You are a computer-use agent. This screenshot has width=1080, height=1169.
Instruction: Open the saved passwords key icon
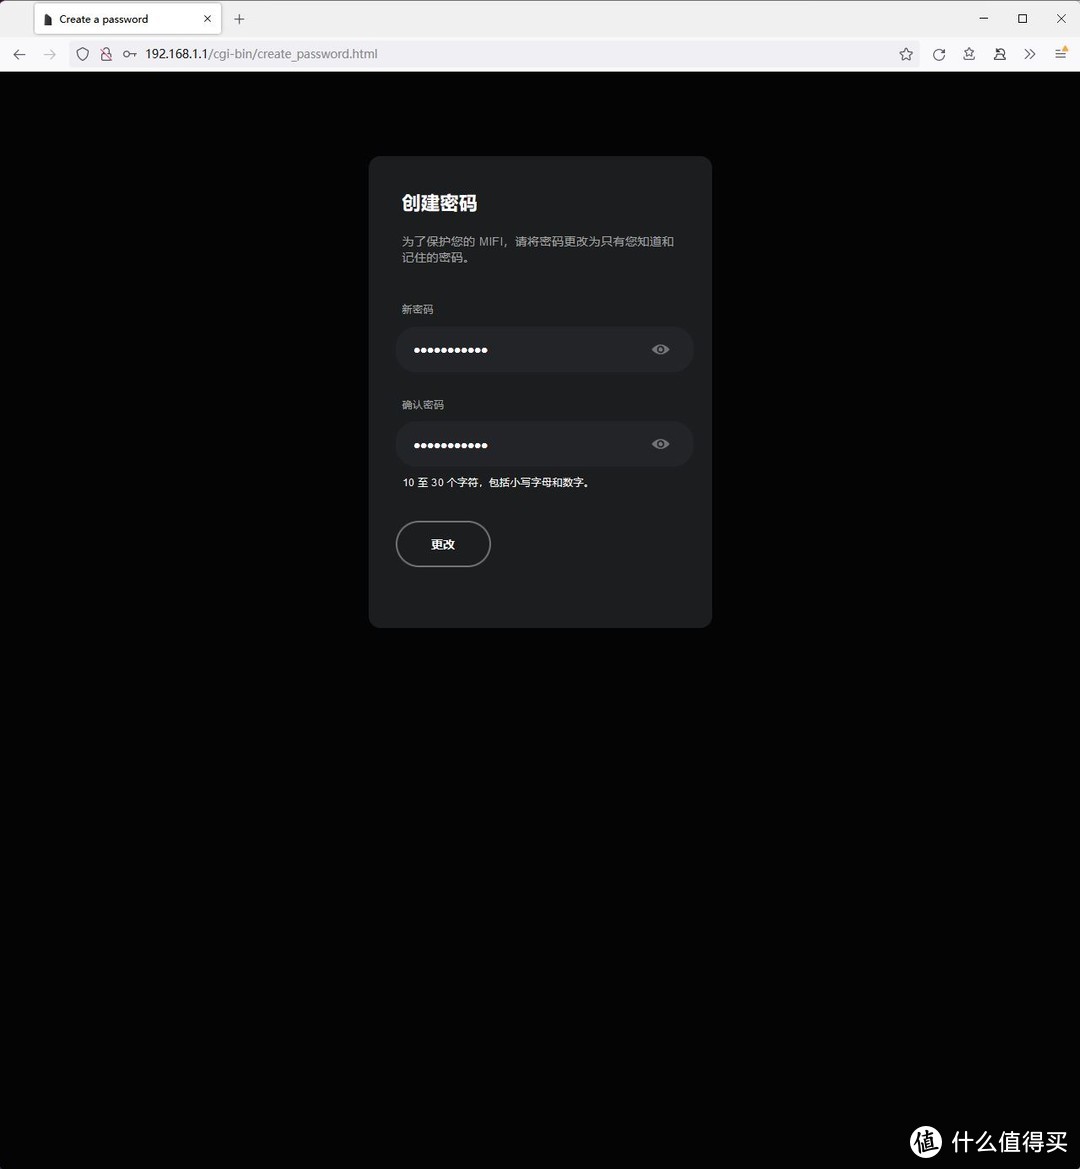(x=130, y=54)
